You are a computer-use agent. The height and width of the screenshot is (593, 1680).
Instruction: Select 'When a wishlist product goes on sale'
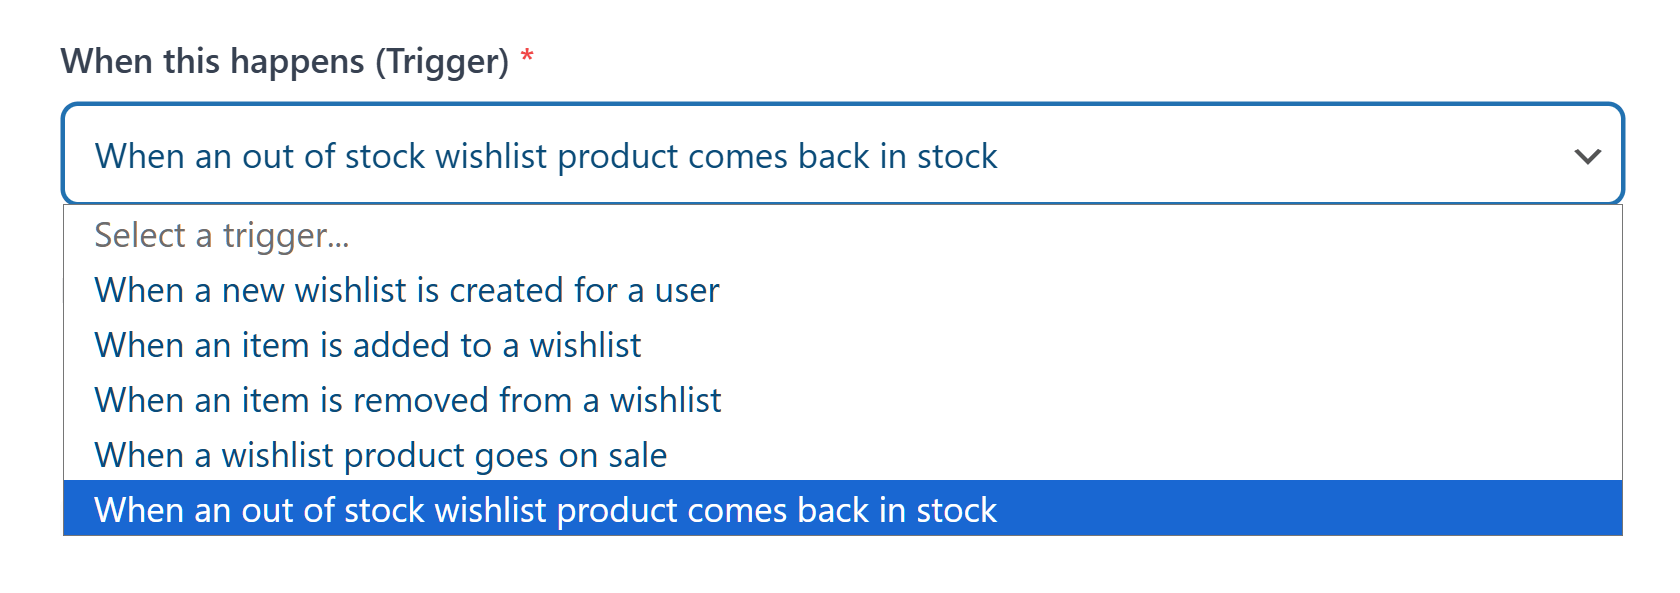[380, 455]
